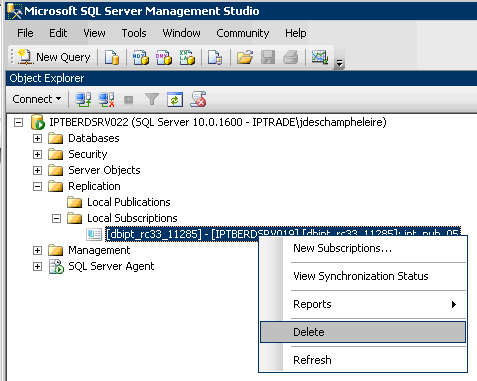Screen dimensions: 477x381
Task: Select Local Subscriptions folder
Action: tap(132, 218)
